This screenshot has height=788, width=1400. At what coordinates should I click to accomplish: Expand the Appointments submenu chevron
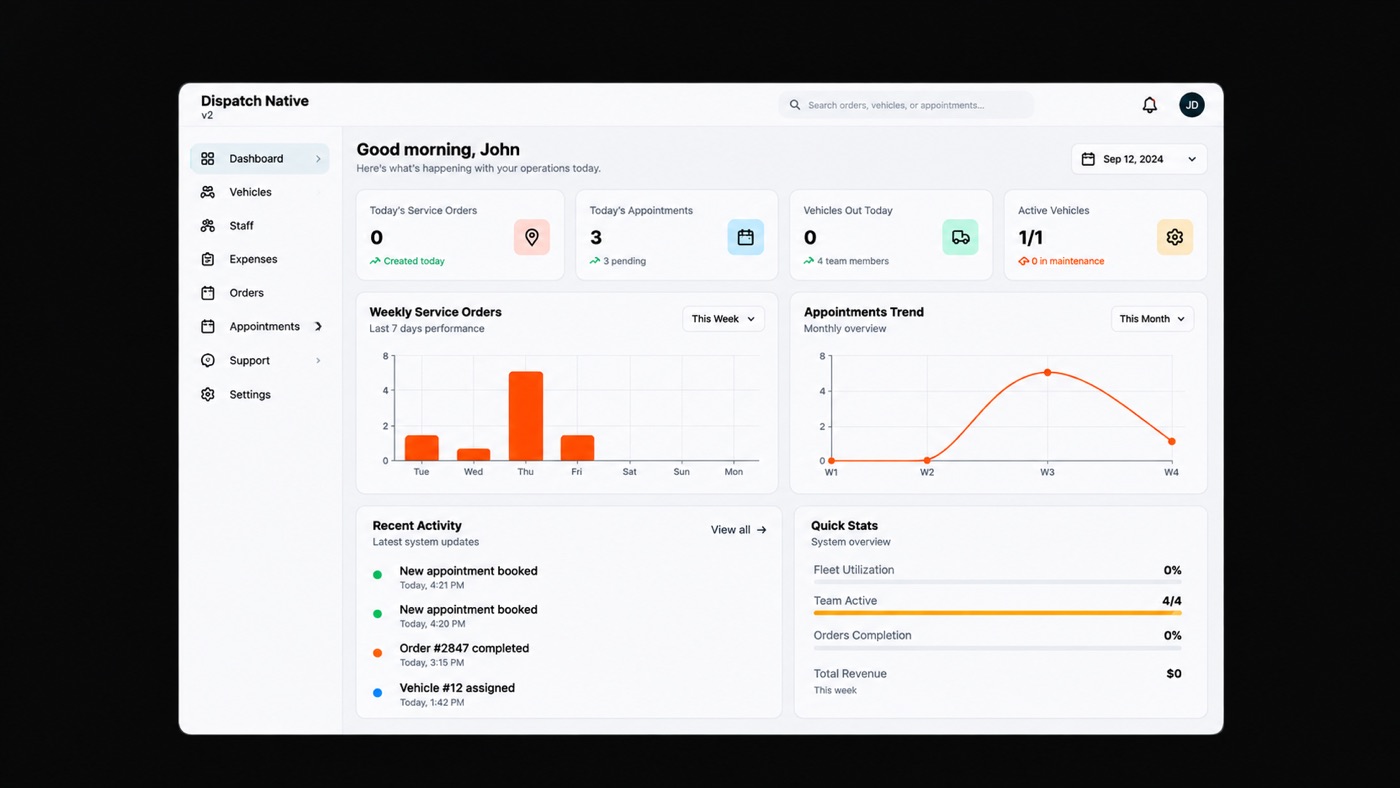click(x=318, y=327)
